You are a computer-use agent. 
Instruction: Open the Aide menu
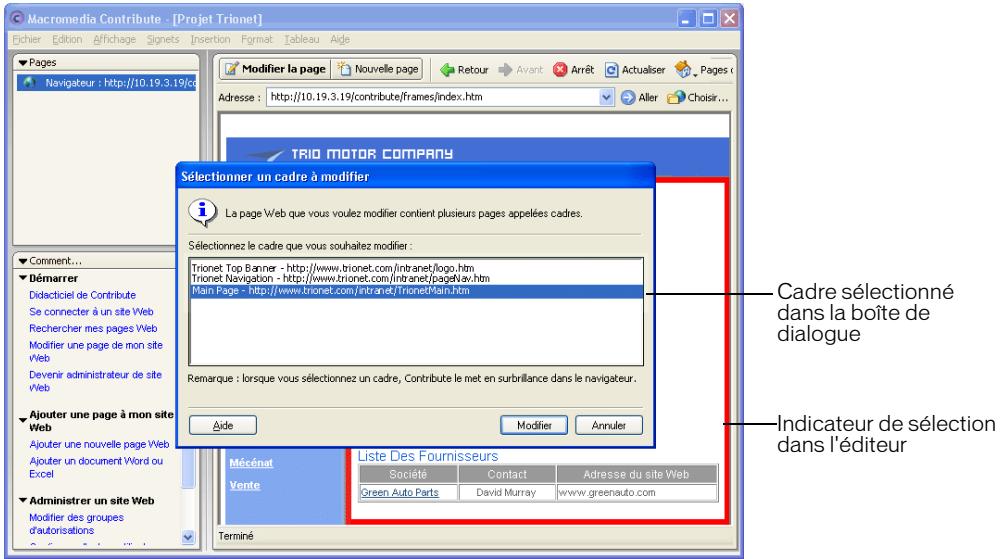click(x=340, y=40)
